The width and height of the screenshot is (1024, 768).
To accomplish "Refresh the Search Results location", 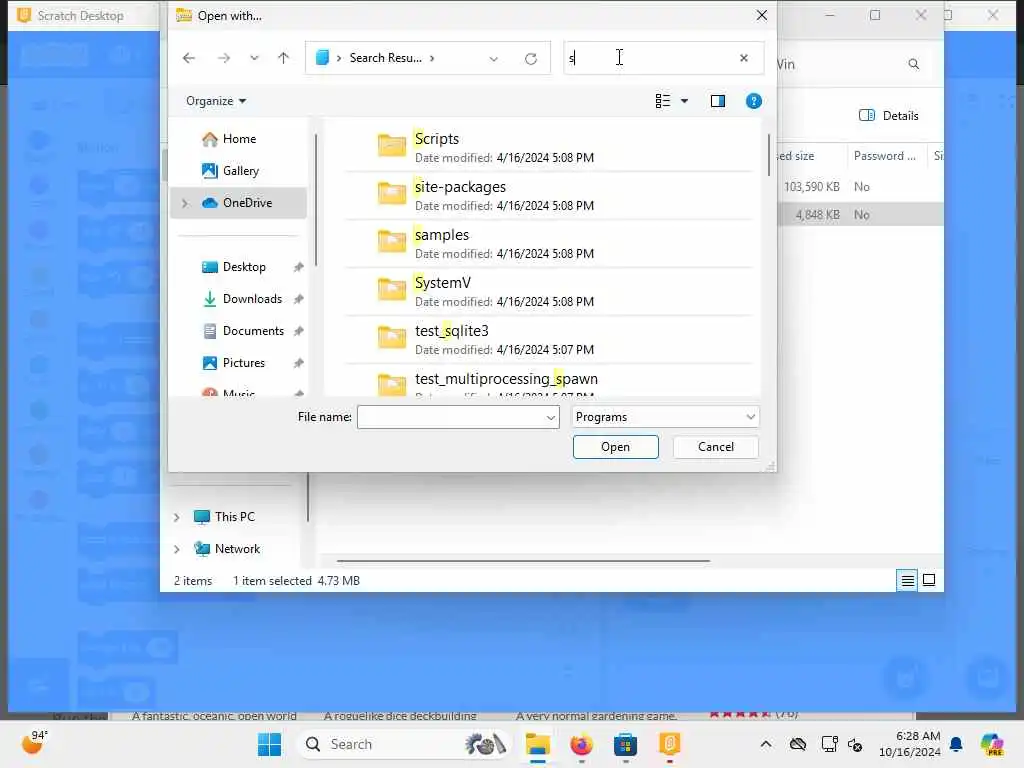I will coord(531,59).
